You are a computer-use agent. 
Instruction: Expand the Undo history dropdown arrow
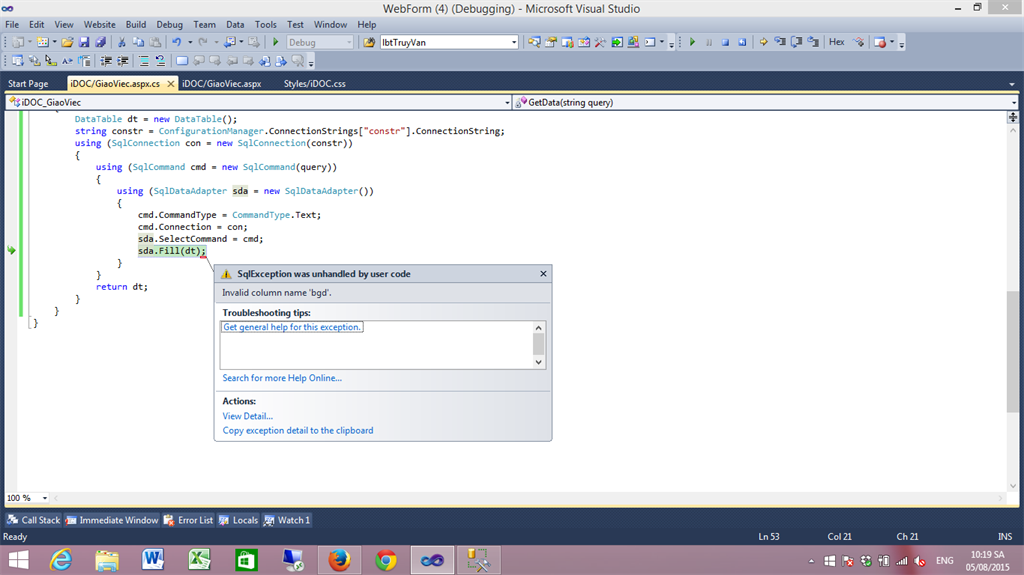(x=189, y=42)
